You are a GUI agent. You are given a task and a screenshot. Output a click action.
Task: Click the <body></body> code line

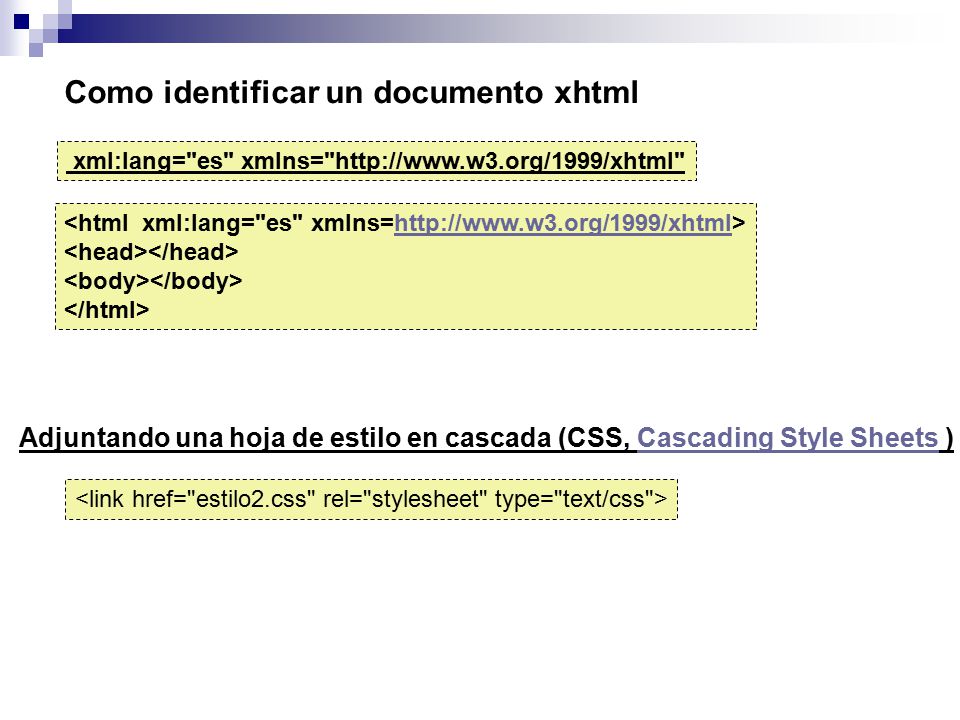153,281
